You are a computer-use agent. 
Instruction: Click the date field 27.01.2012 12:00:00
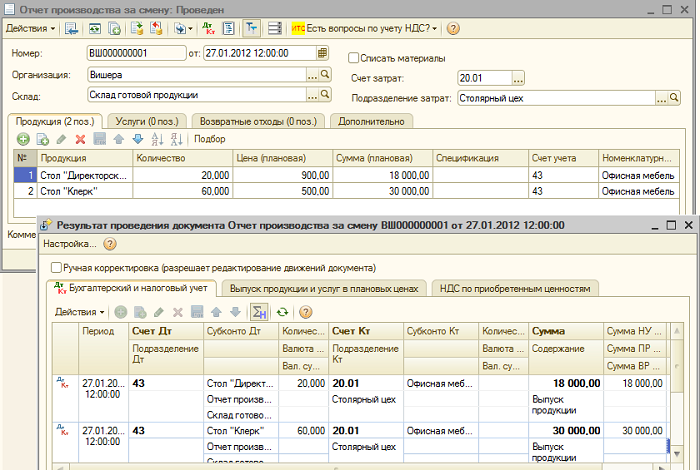click(260, 53)
